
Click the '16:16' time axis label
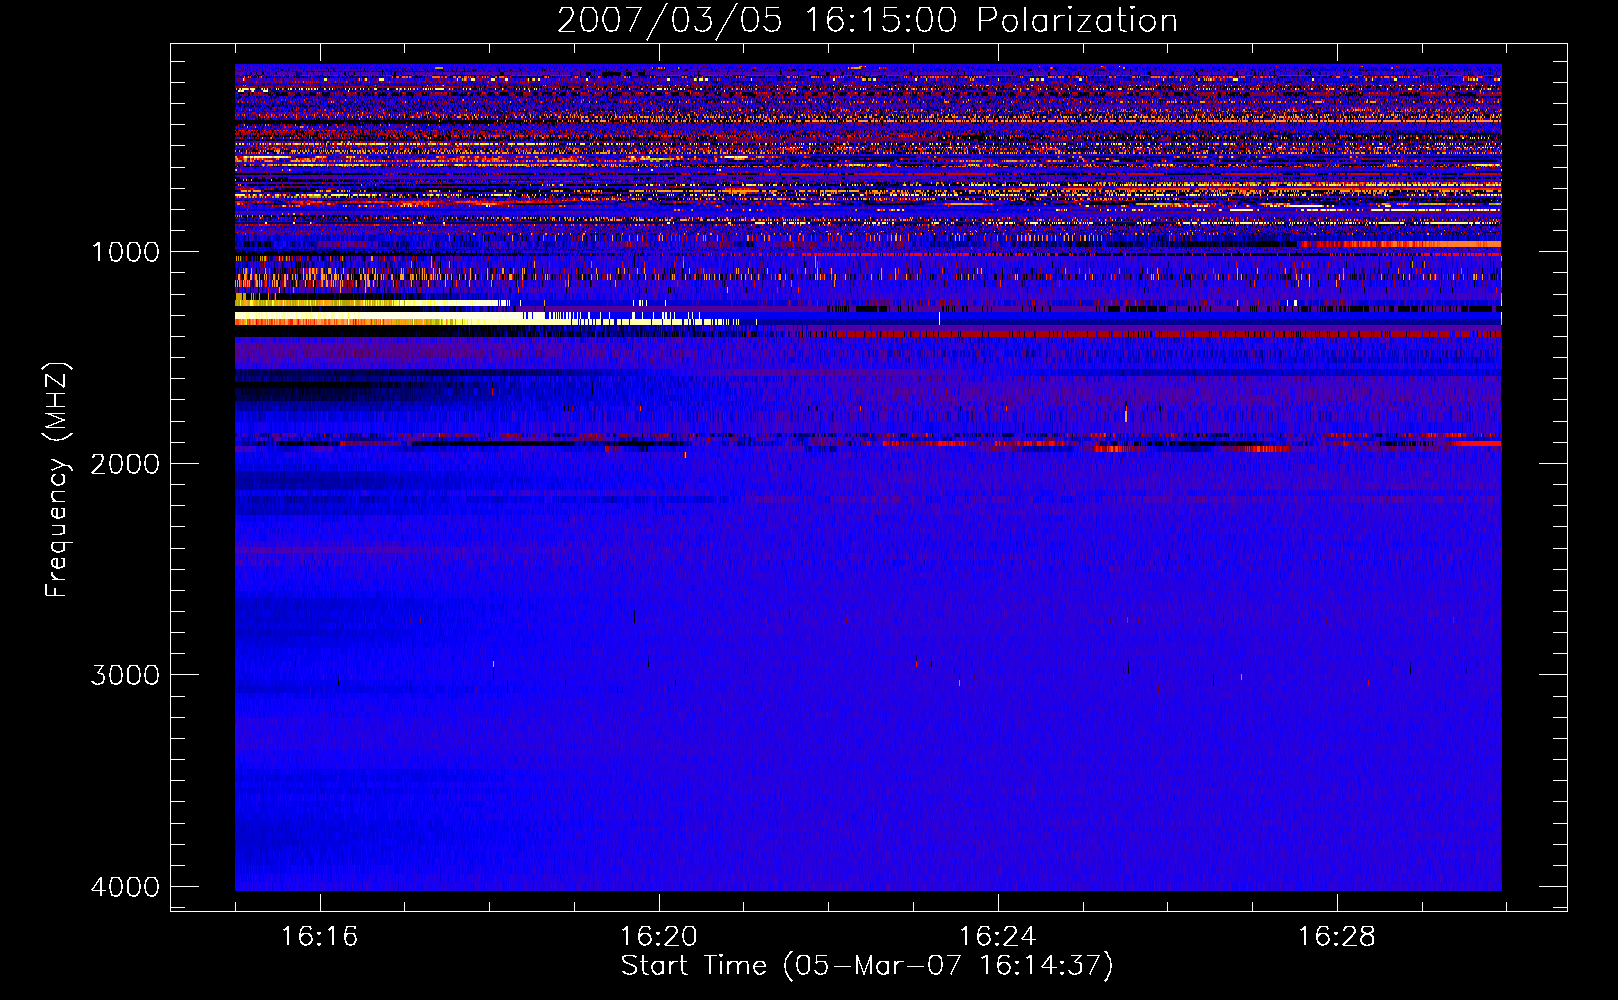[x=319, y=937]
